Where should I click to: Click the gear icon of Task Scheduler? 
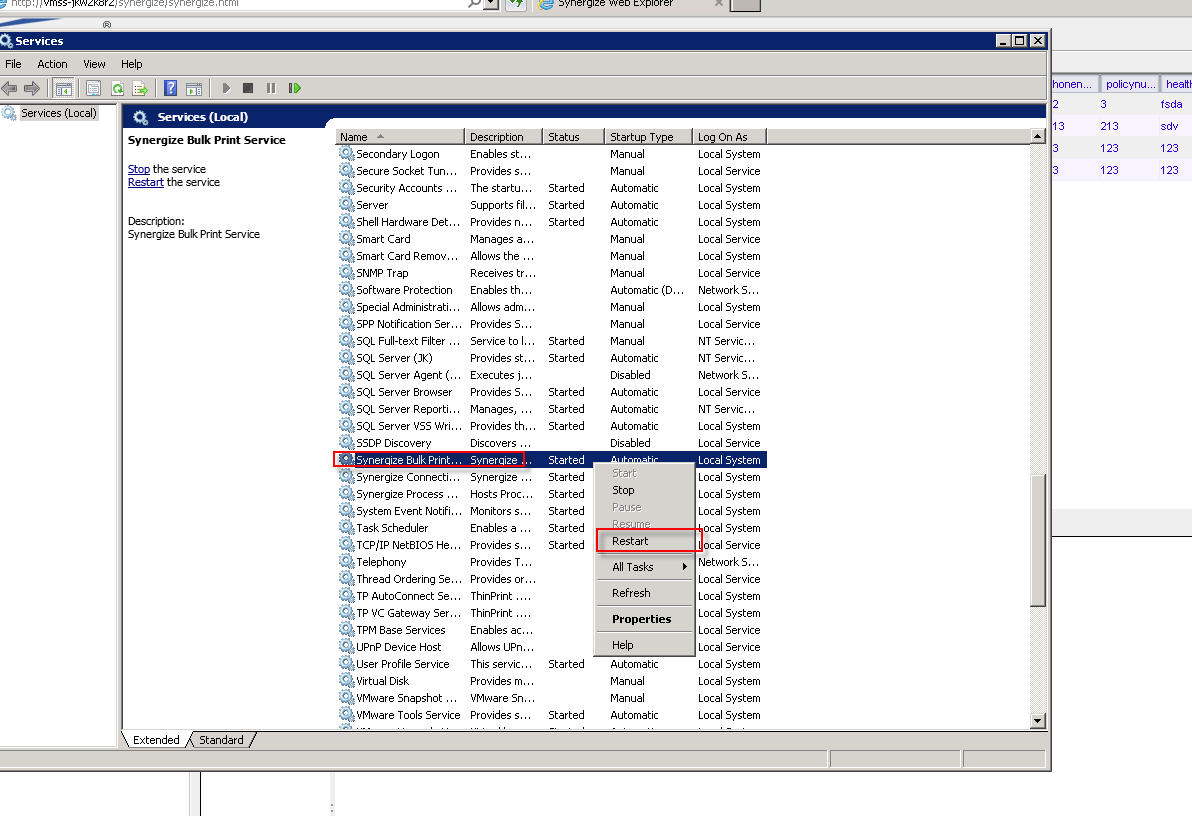(347, 528)
